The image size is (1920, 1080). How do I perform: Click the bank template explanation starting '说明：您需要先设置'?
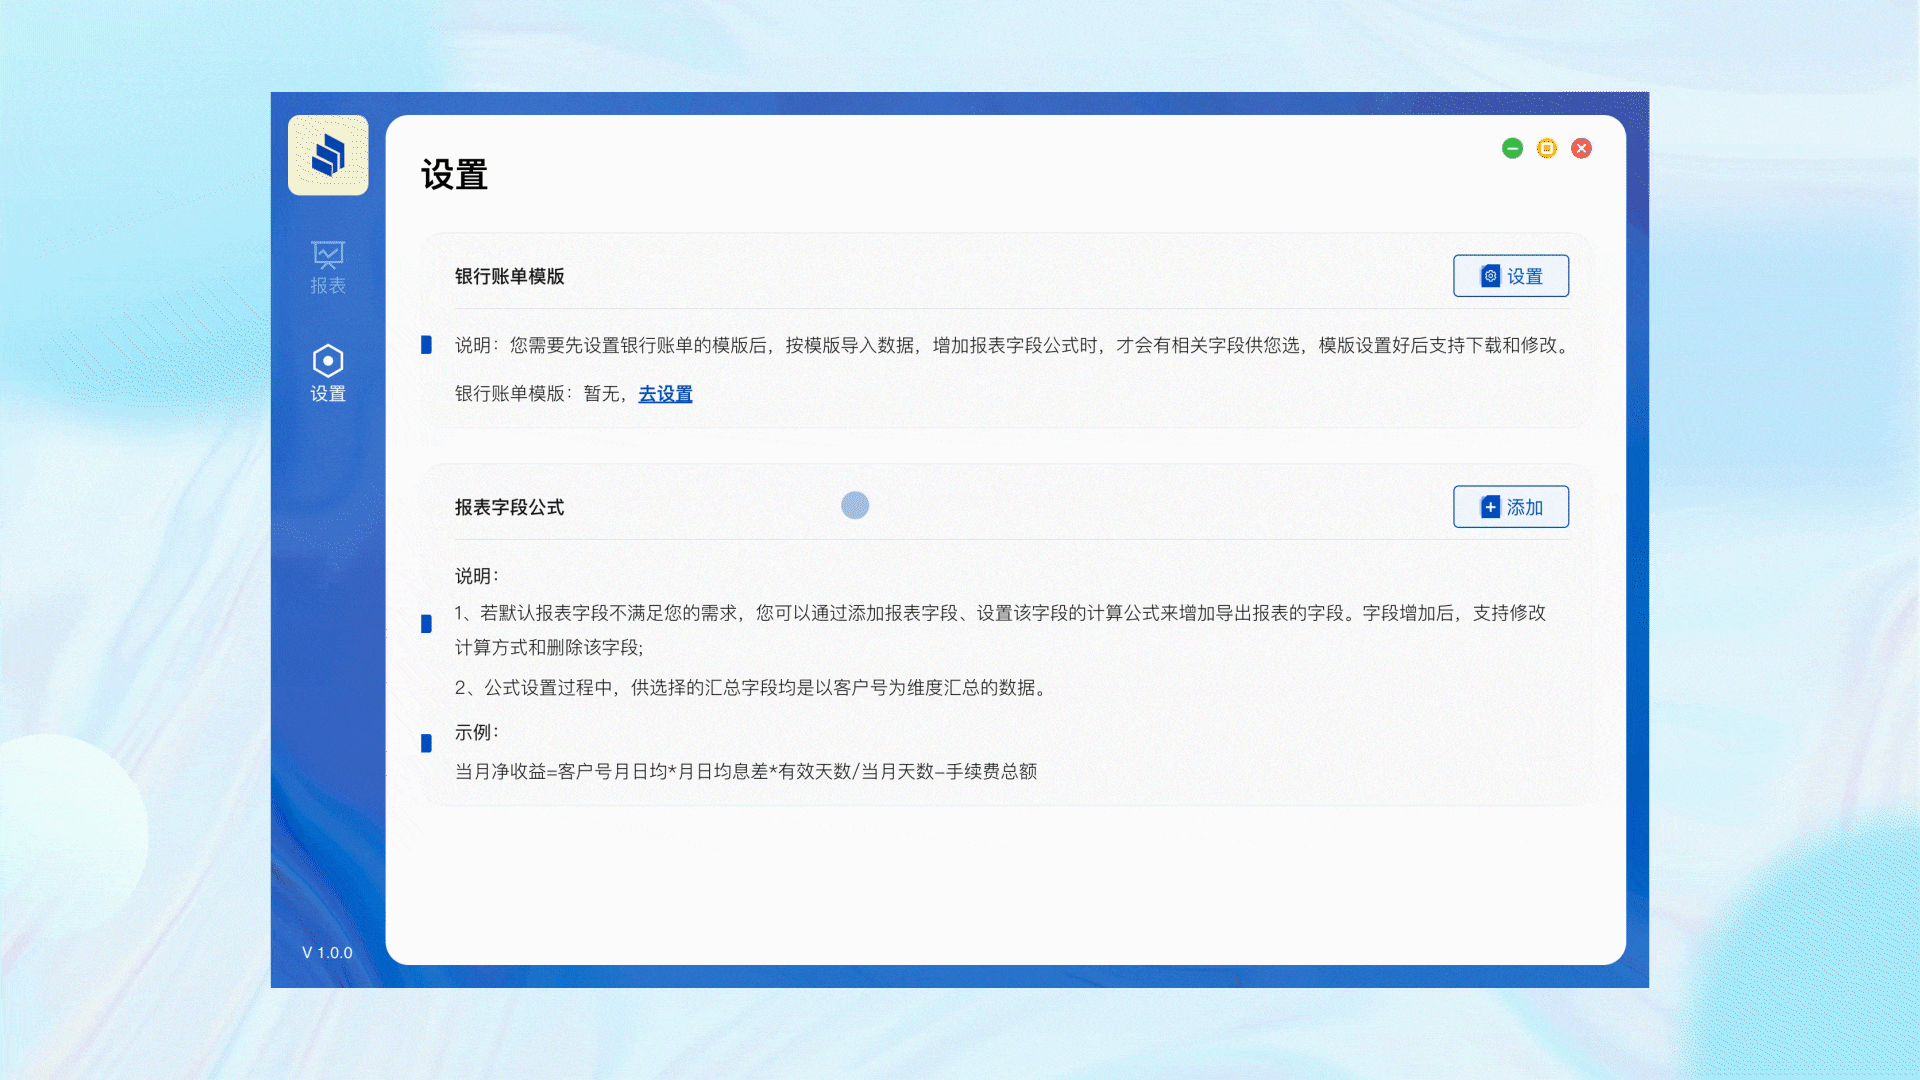tap(1014, 345)
